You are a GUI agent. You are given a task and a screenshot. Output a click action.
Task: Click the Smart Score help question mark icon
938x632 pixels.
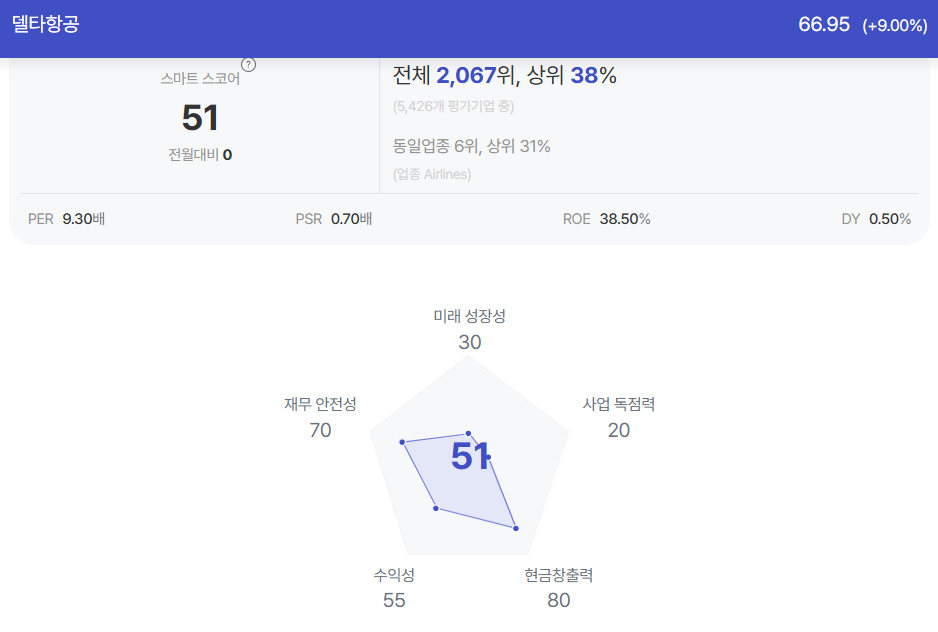pyautogui.click(x=248, y=65)
